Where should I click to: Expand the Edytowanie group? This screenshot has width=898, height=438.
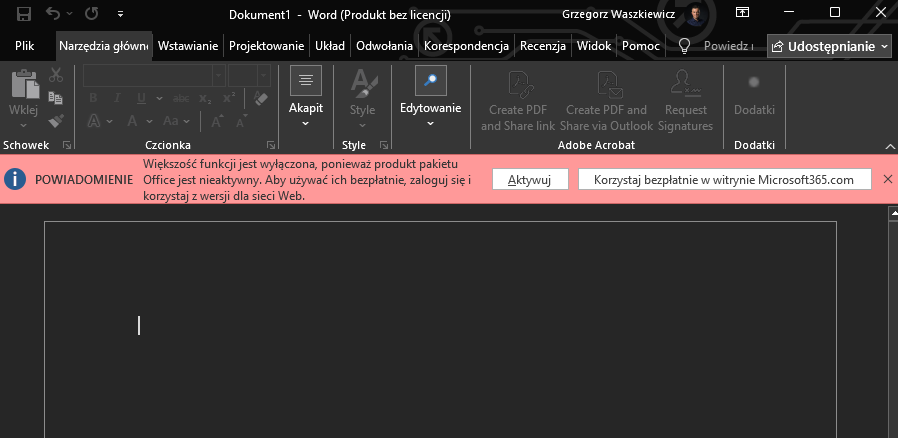pyautogui.click(x=431, y=97)
